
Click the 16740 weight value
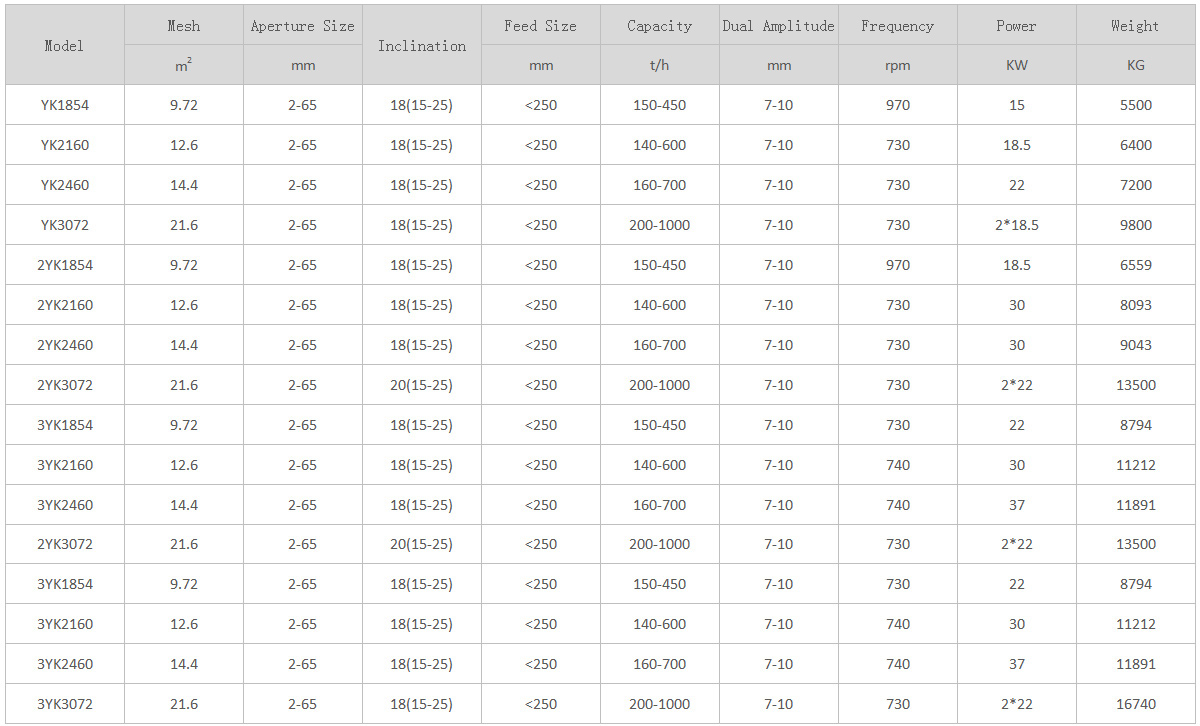pyautogui.click(x=1135, y=704)
